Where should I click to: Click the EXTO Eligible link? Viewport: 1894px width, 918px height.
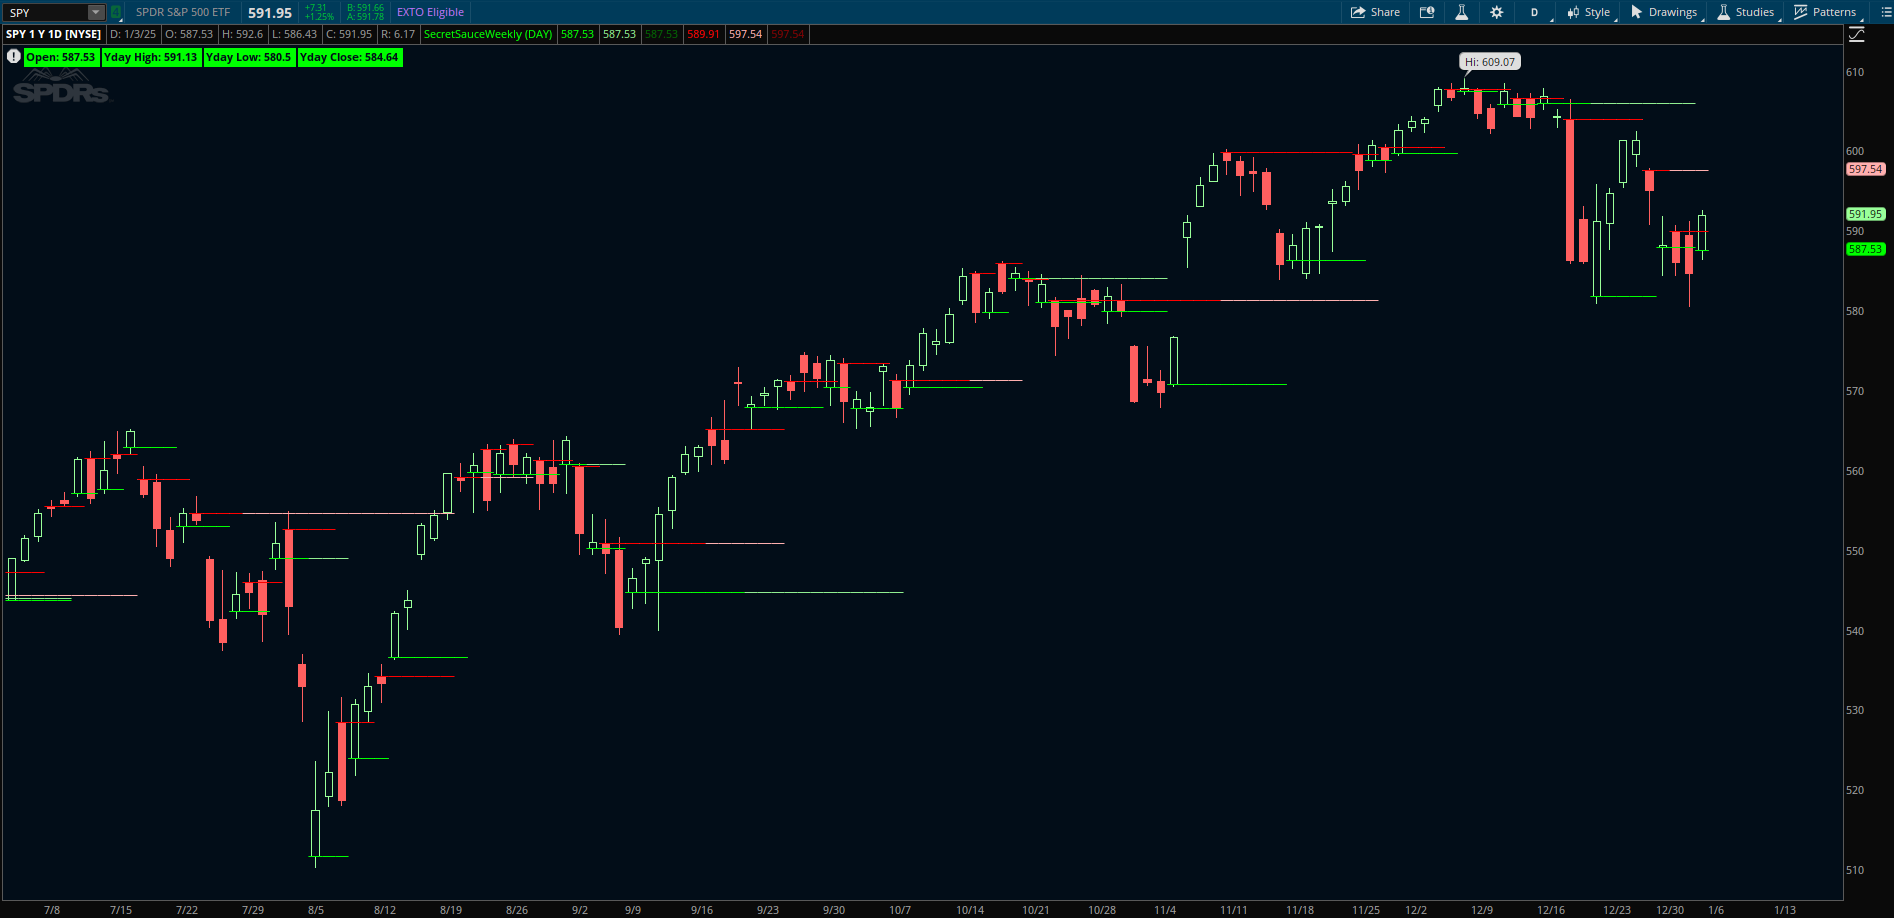pyautogui.click(x=430, y=12)
